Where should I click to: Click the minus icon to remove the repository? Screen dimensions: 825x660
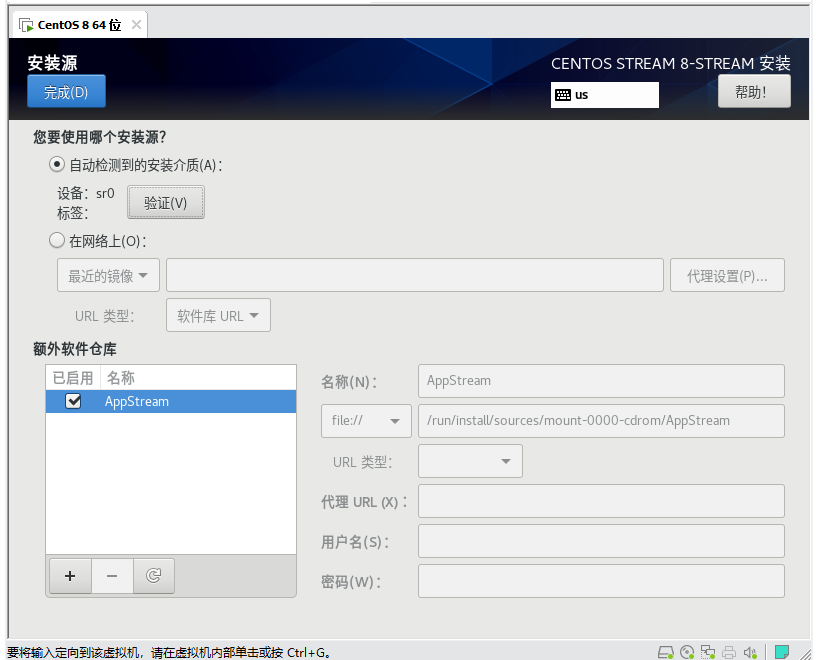112,576
